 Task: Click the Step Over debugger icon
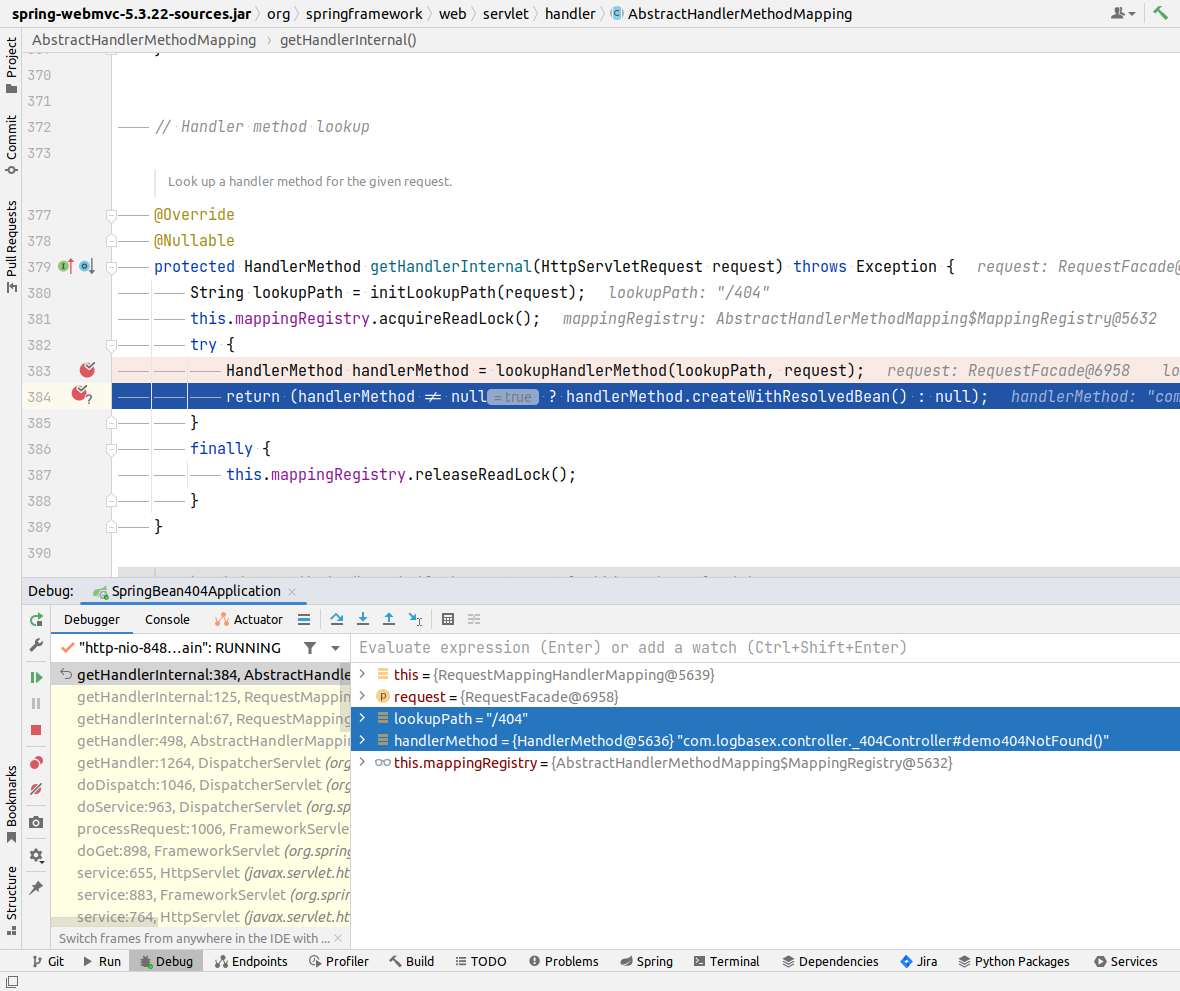point(337,620)
